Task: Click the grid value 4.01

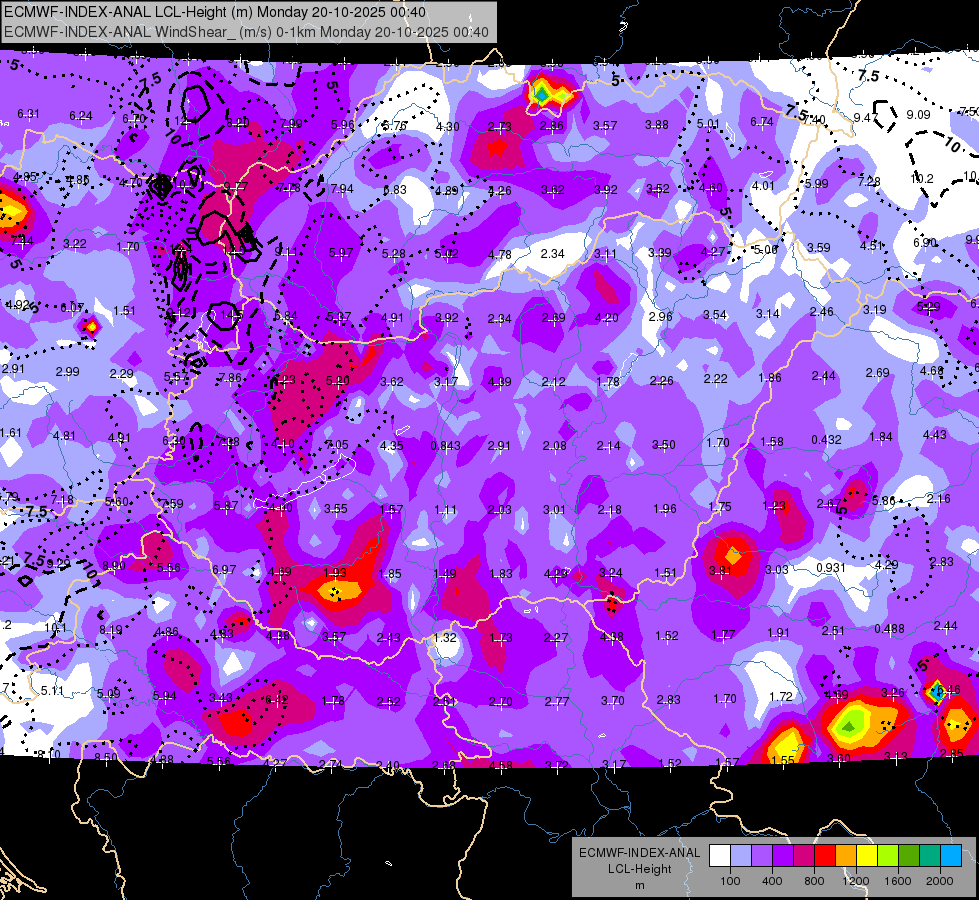Action: tap(763, 185)
